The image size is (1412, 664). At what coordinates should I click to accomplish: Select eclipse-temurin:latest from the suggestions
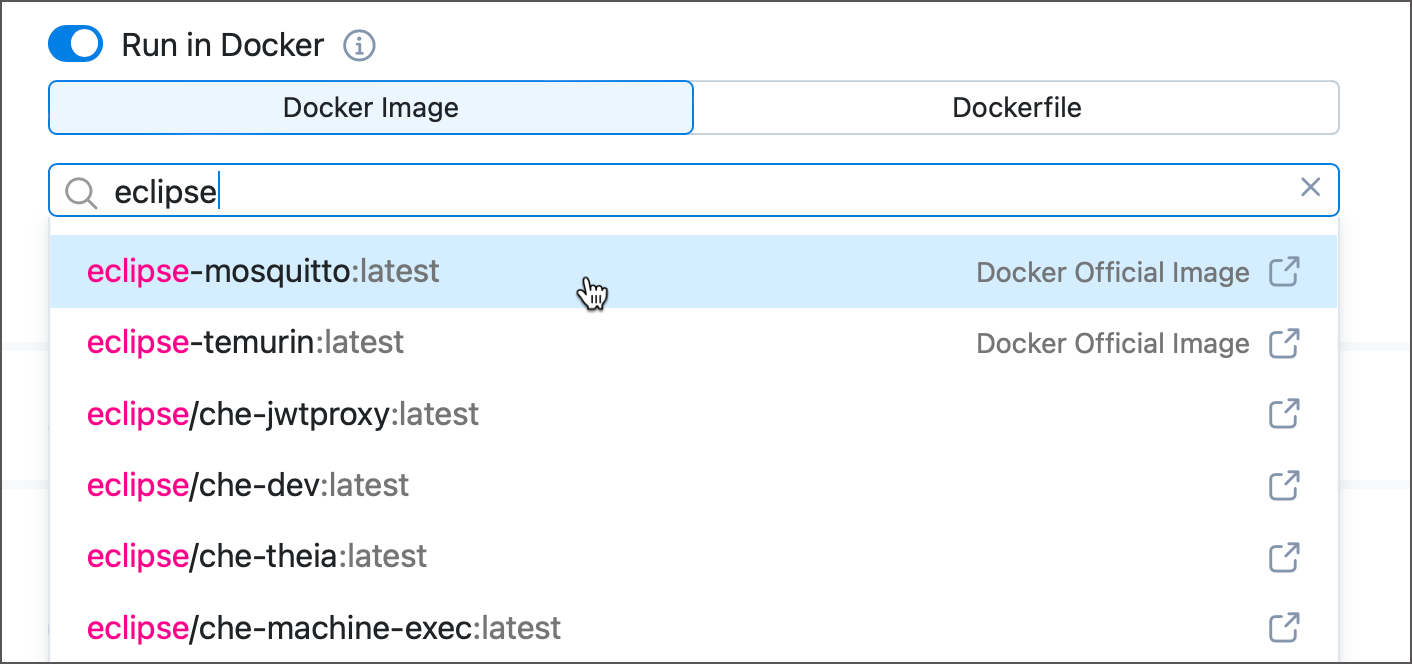pyautogui.click(x=245, y=343)
